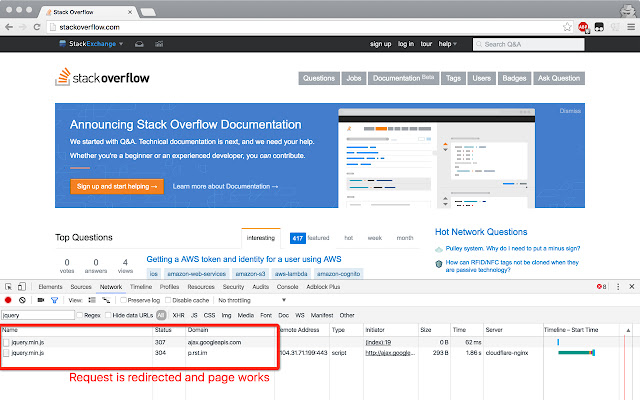Viewport: 640px width, 400px height.
Task: Tick the Regex filter checkbox
Action: point(80,315)
